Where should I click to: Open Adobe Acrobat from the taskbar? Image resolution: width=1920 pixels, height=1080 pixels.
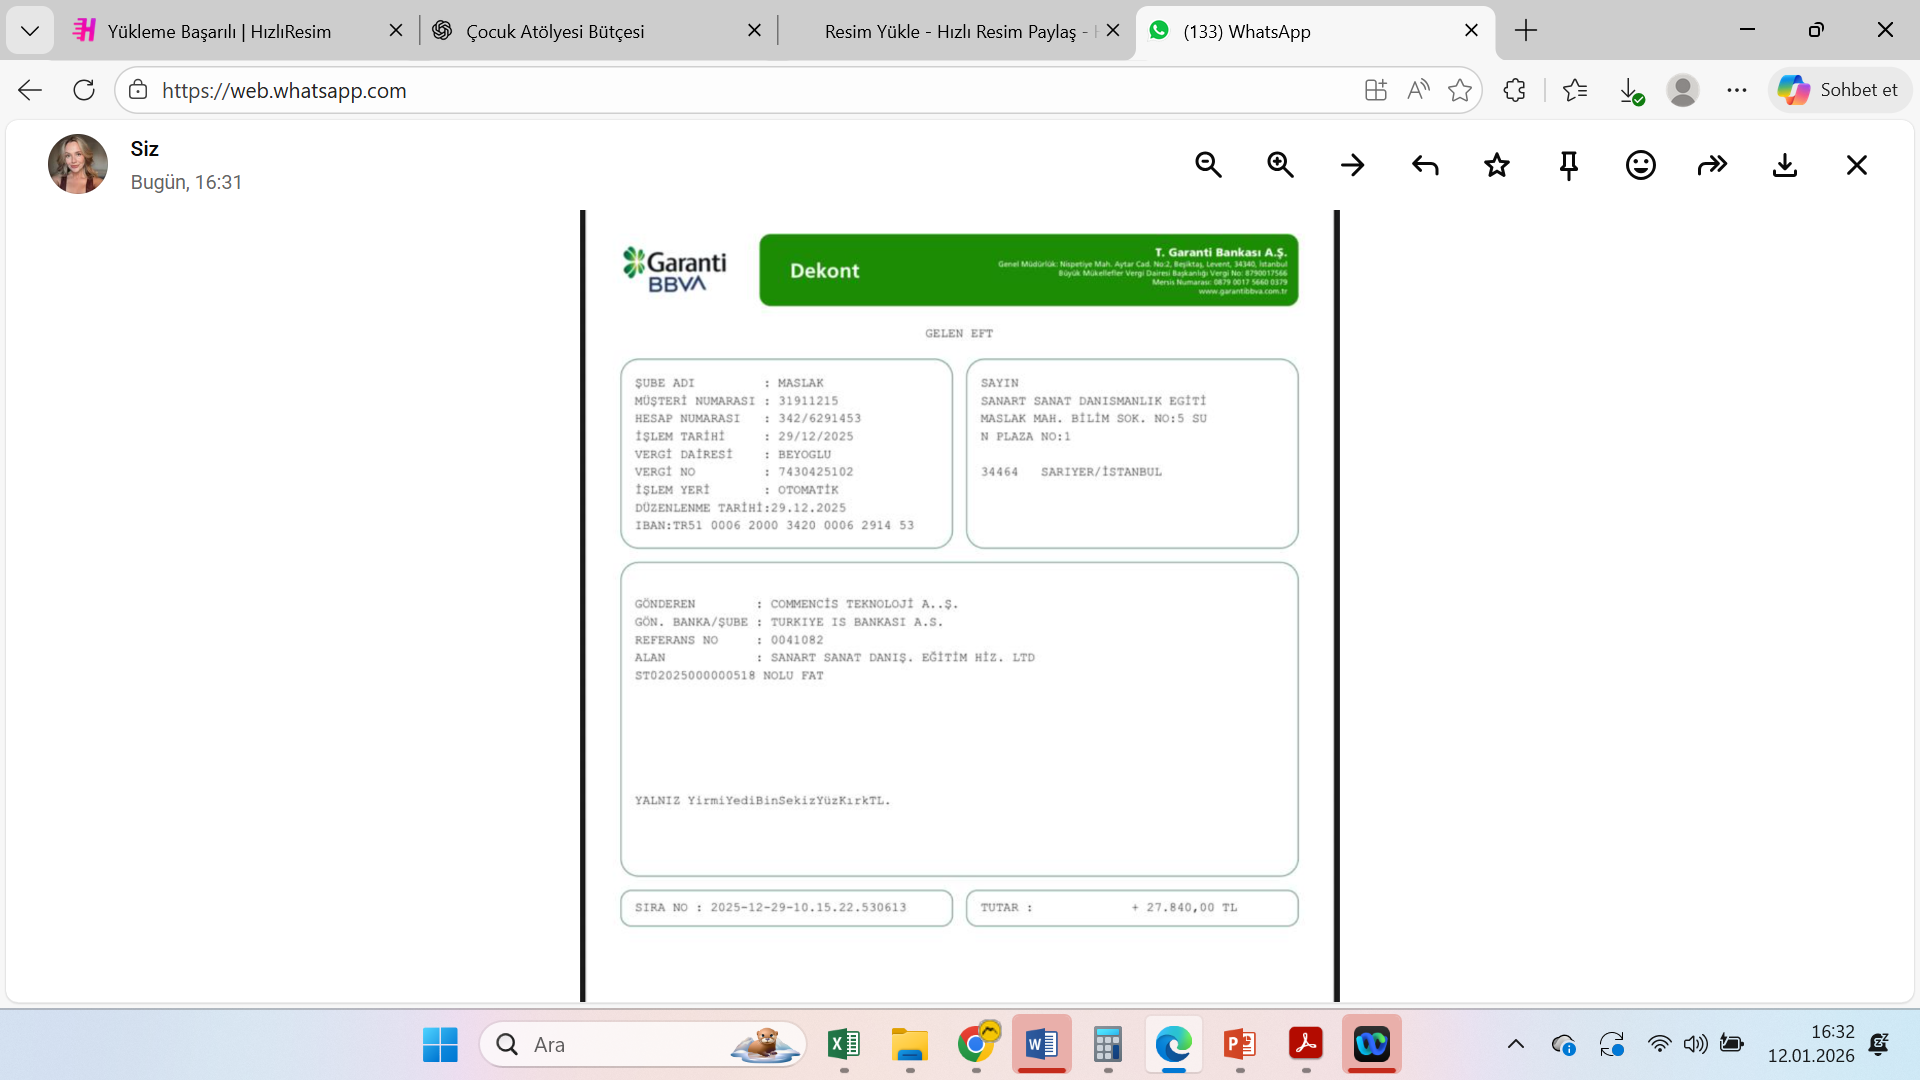coord(1306,1045)
